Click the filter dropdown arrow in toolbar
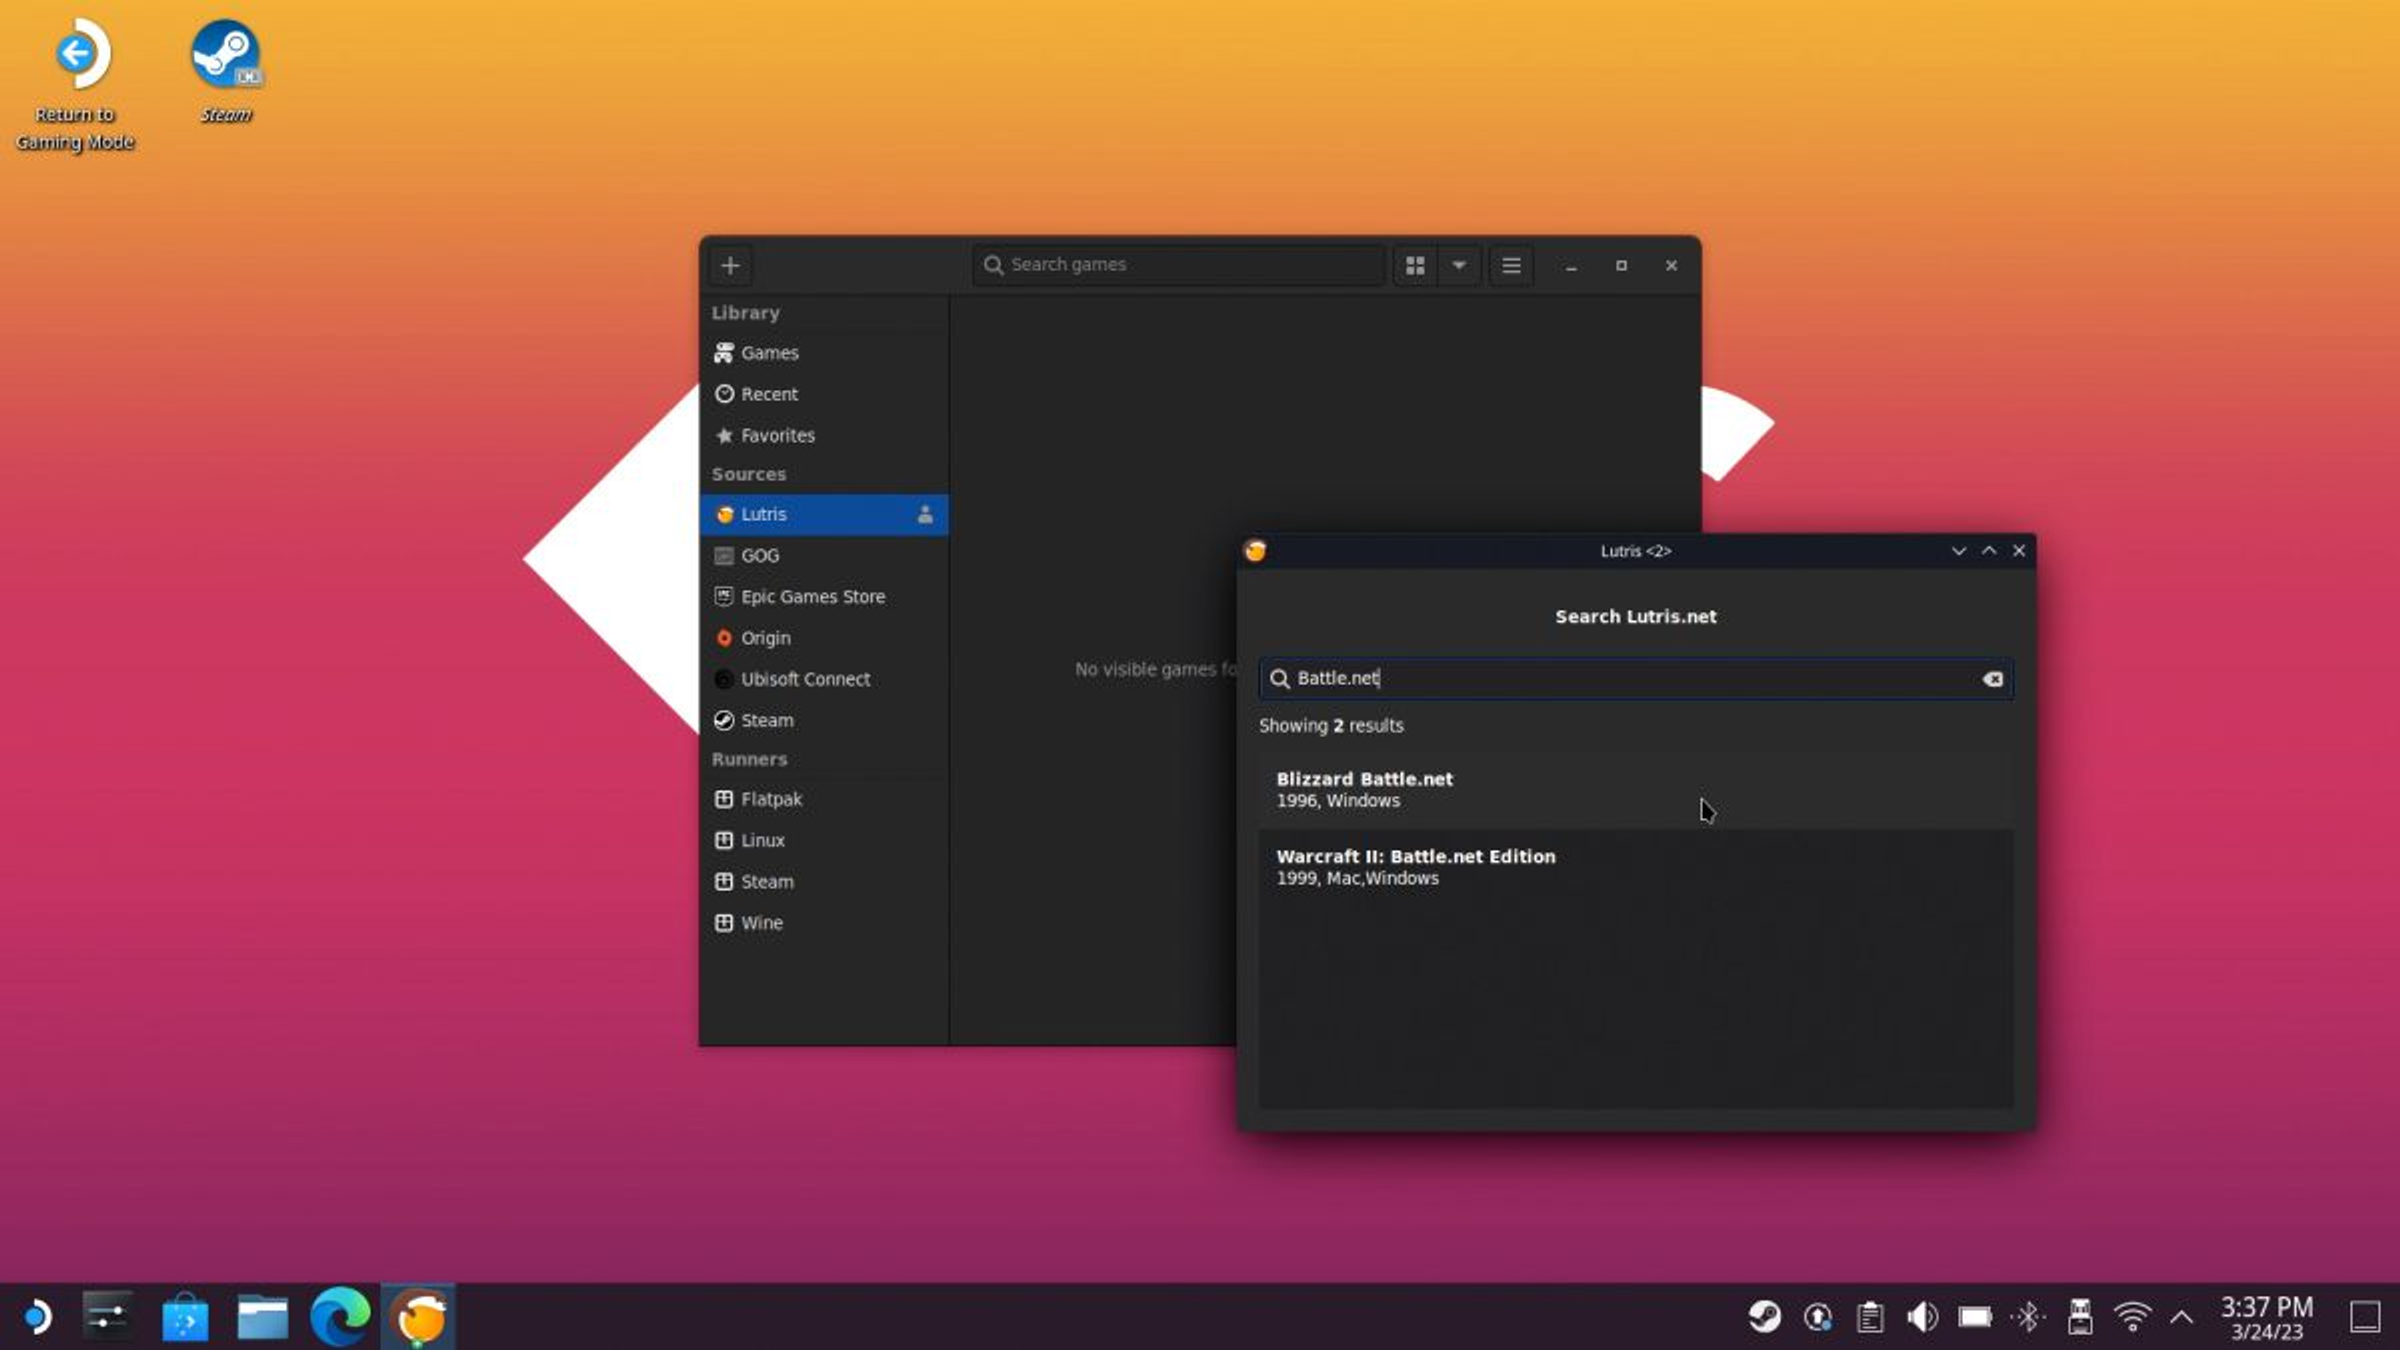2400x1350 pixels. coord(1457,265)
